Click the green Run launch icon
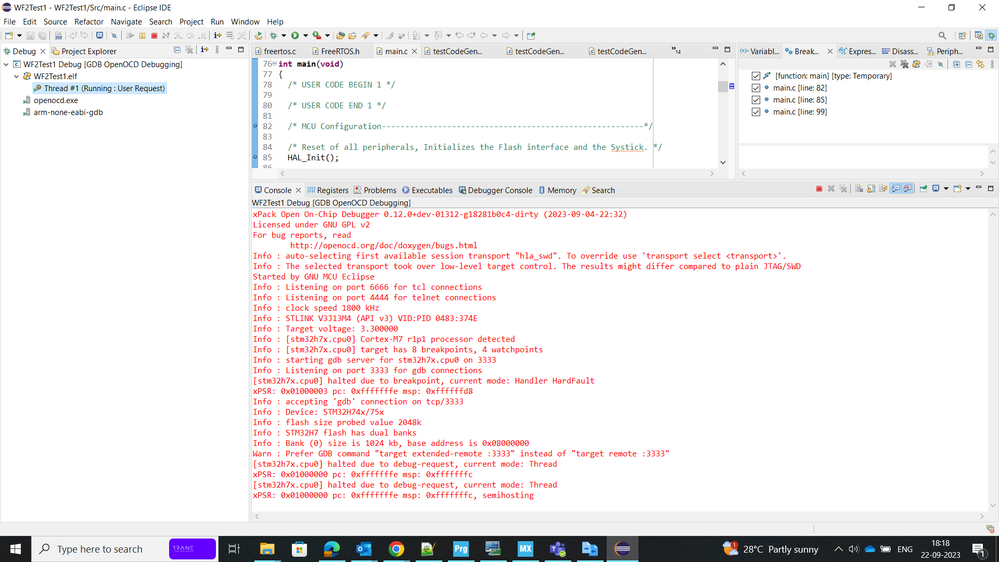This screenshot has width=999, height=562. pos(294,36)
